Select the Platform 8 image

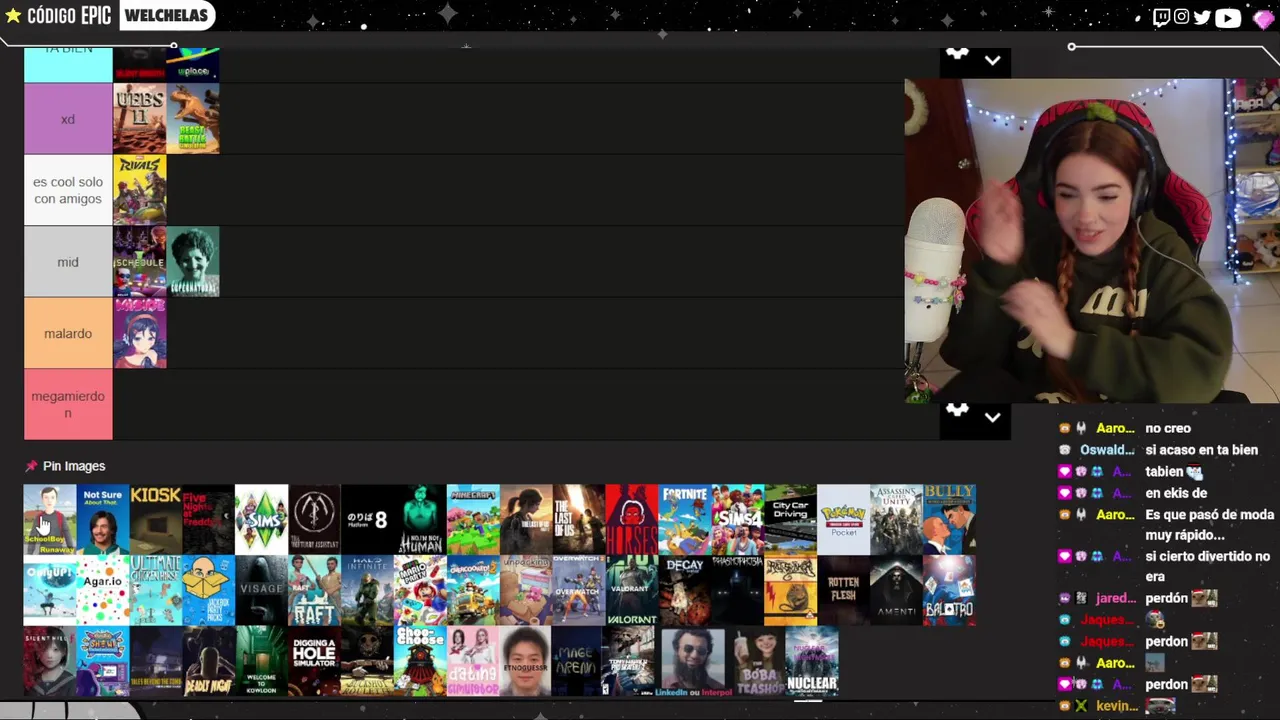click(367, 519)
